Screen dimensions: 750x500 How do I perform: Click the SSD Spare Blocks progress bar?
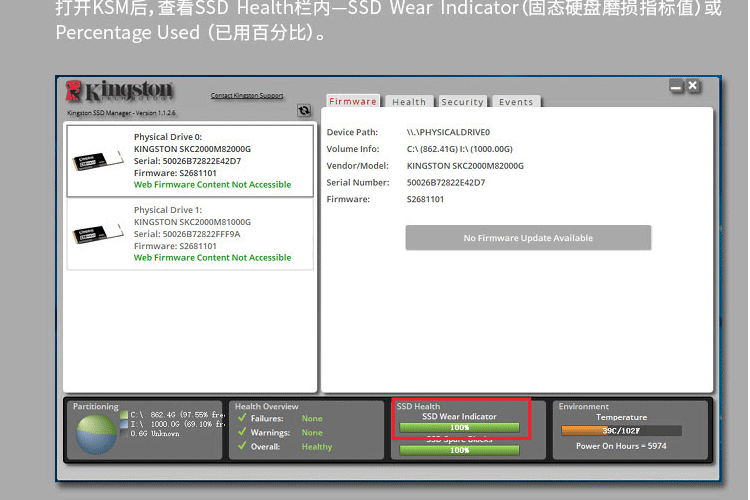click(x=459, y=450)
